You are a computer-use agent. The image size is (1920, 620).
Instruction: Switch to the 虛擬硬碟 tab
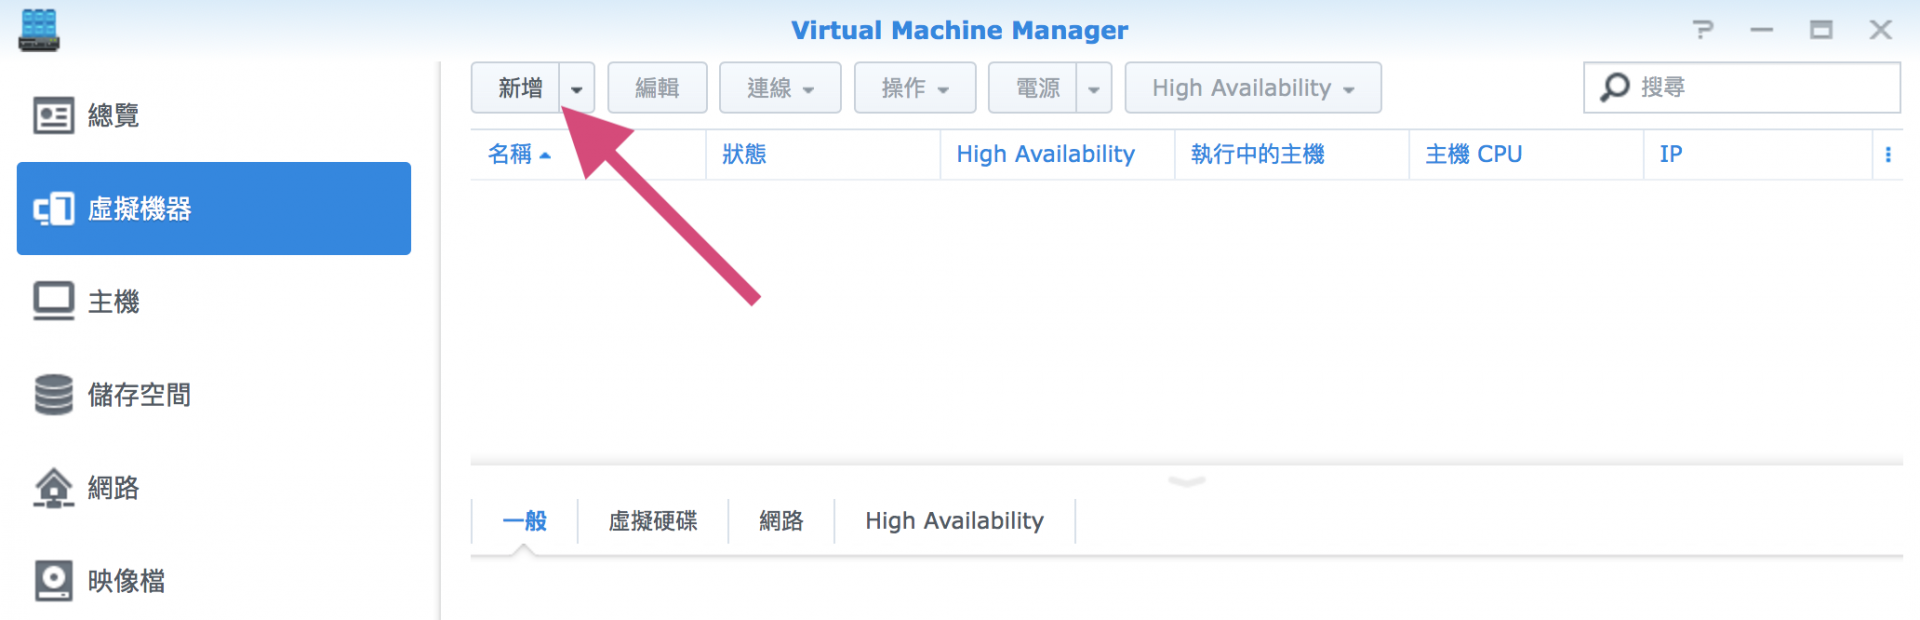(653, 521)
